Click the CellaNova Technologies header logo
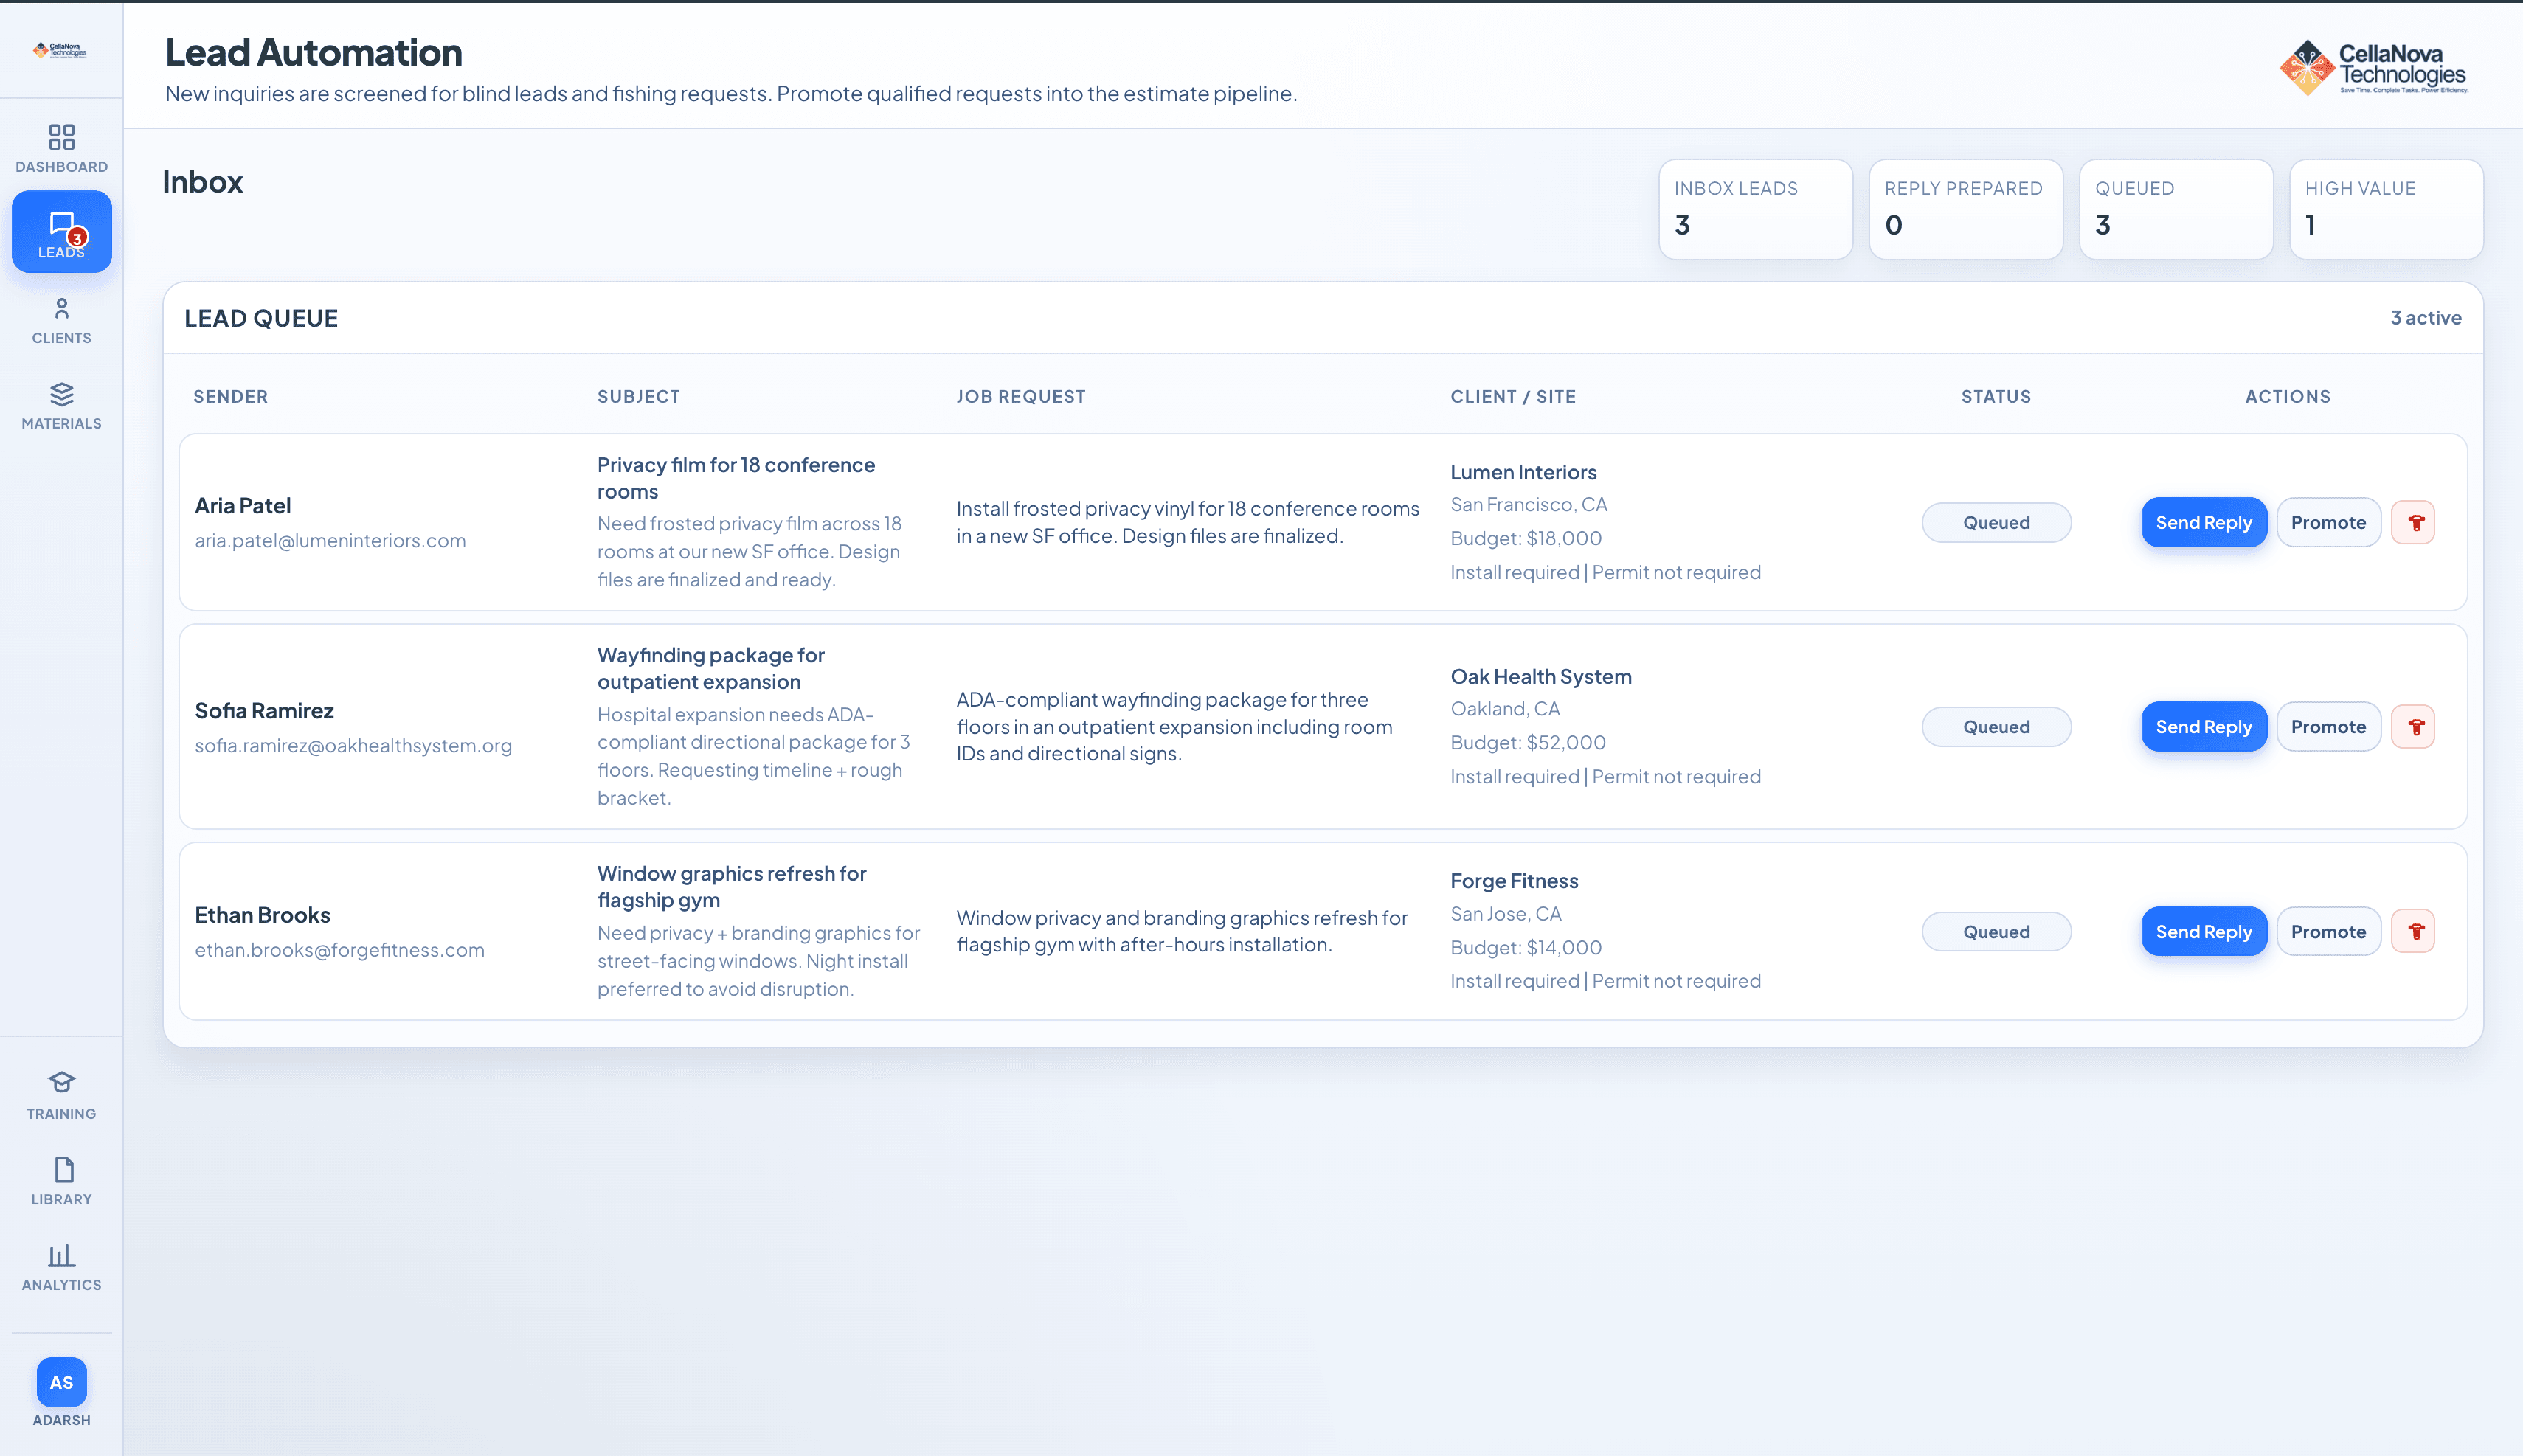 click(2373, 67)
